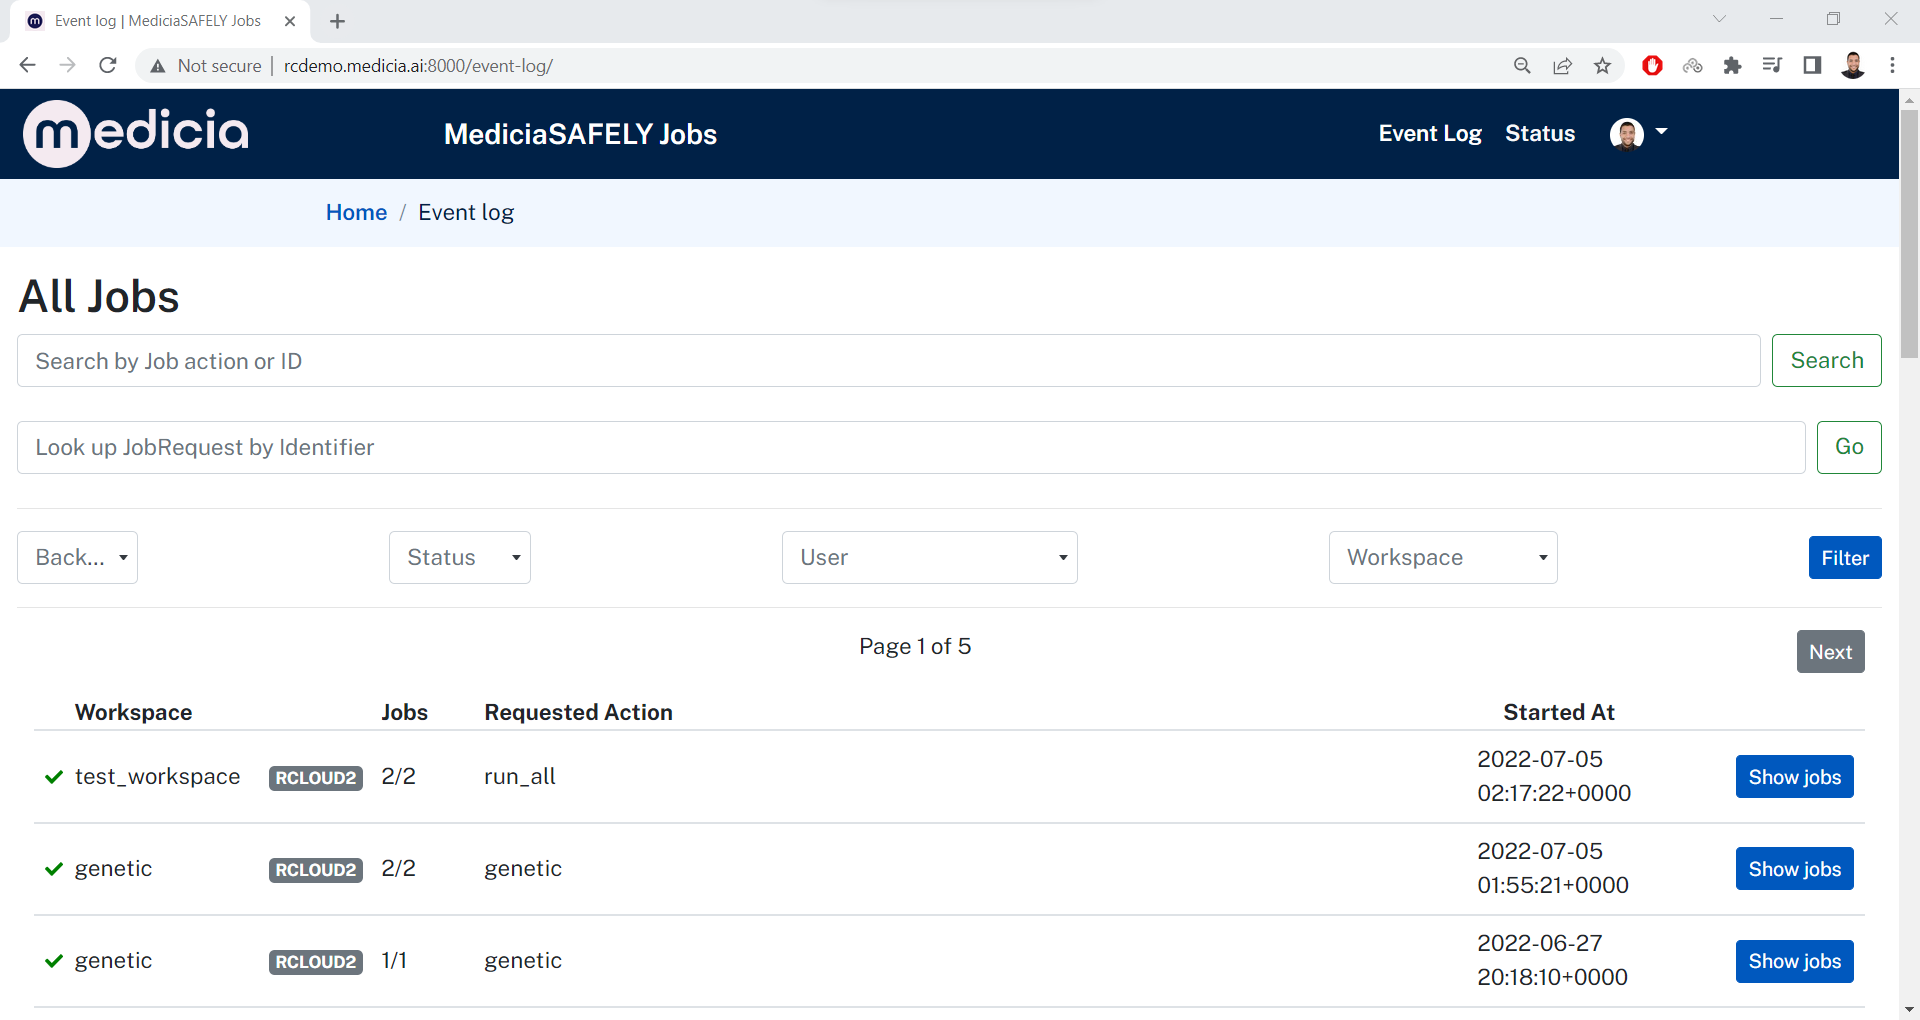Show jobs for test_workspace run_all
Image resolution: width=1920 pixels, height=1020 pixels.
(1794, 777)
